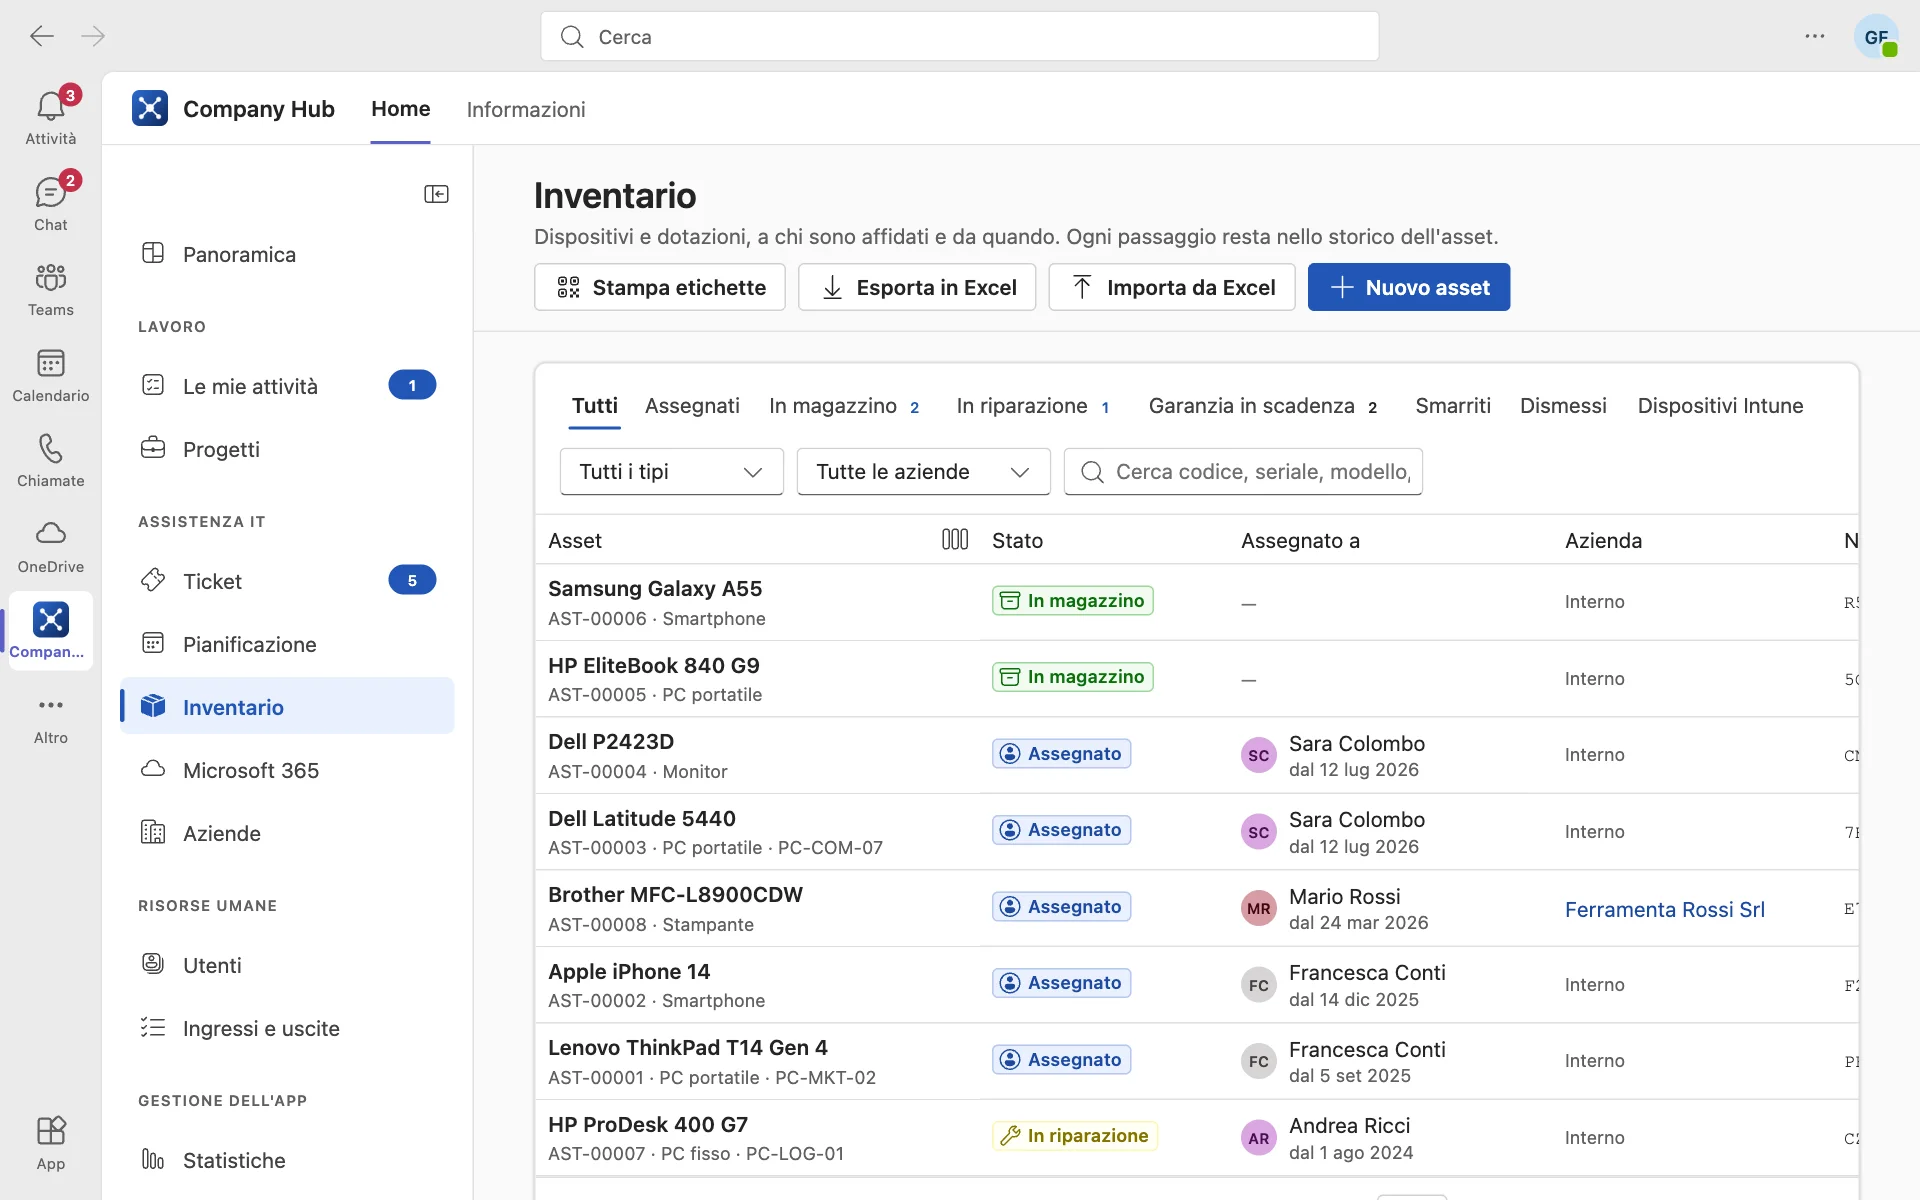Open the Ferramenta Rossi Srl link
1920x1200 pixels.
[1665, 909]
